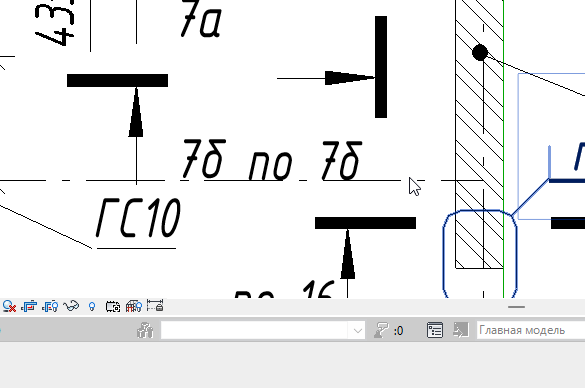Screen dimensions: 585x388
Task: Click the 'Главная модель' design option field
Action: [x=531, y=331]
